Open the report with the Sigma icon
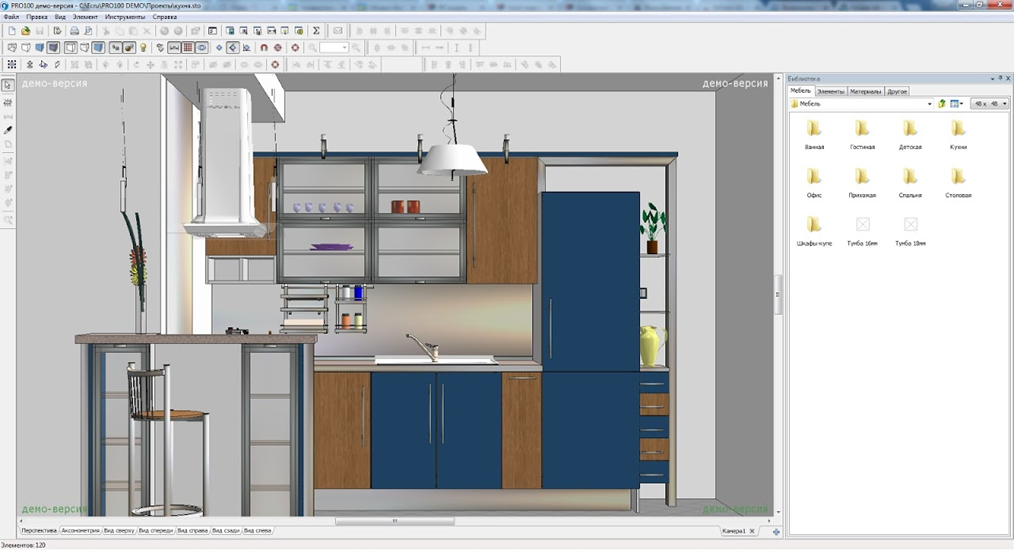The height and width of the screenshot is (550, 1014). tap(316, 30)
